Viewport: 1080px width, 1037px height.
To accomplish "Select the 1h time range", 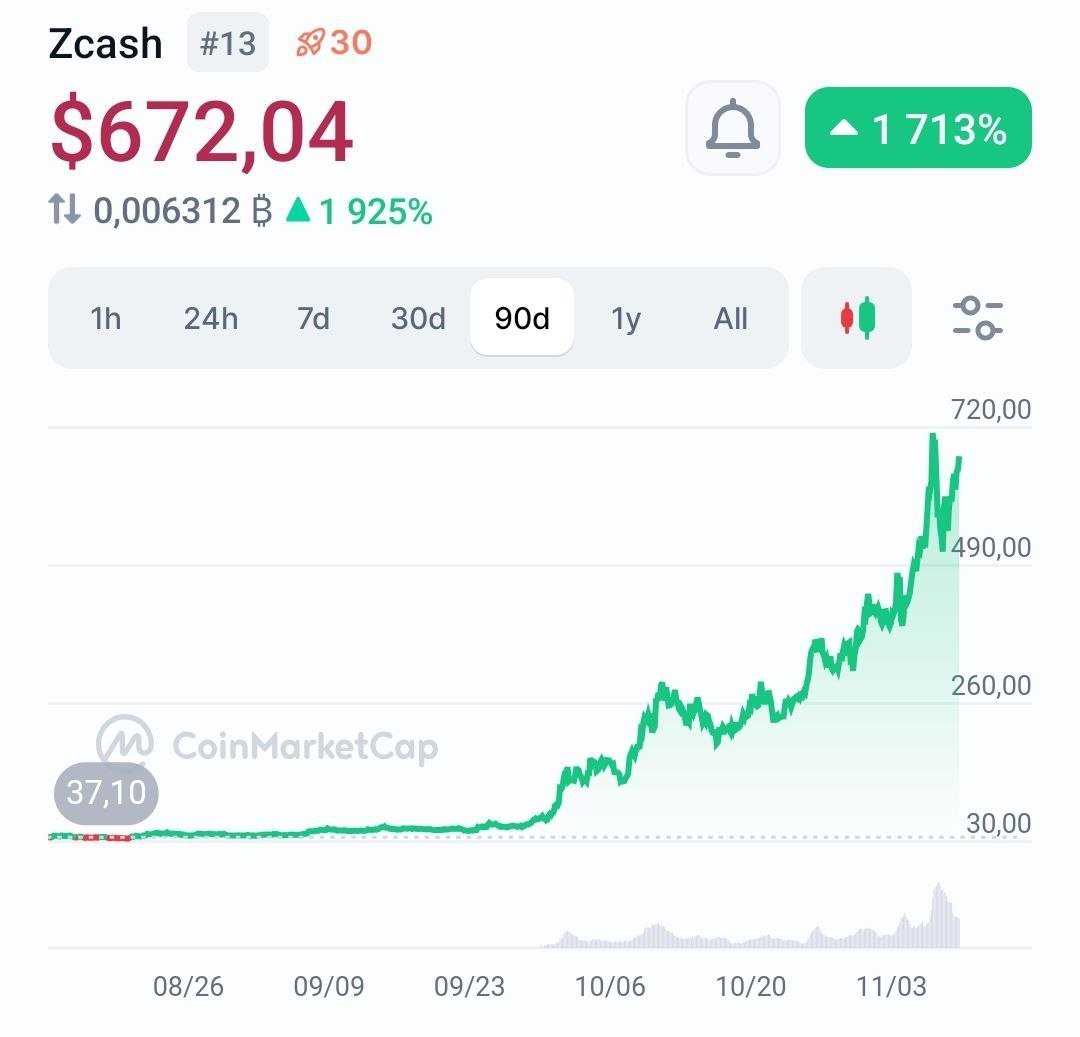I will (x=105, y=318).
